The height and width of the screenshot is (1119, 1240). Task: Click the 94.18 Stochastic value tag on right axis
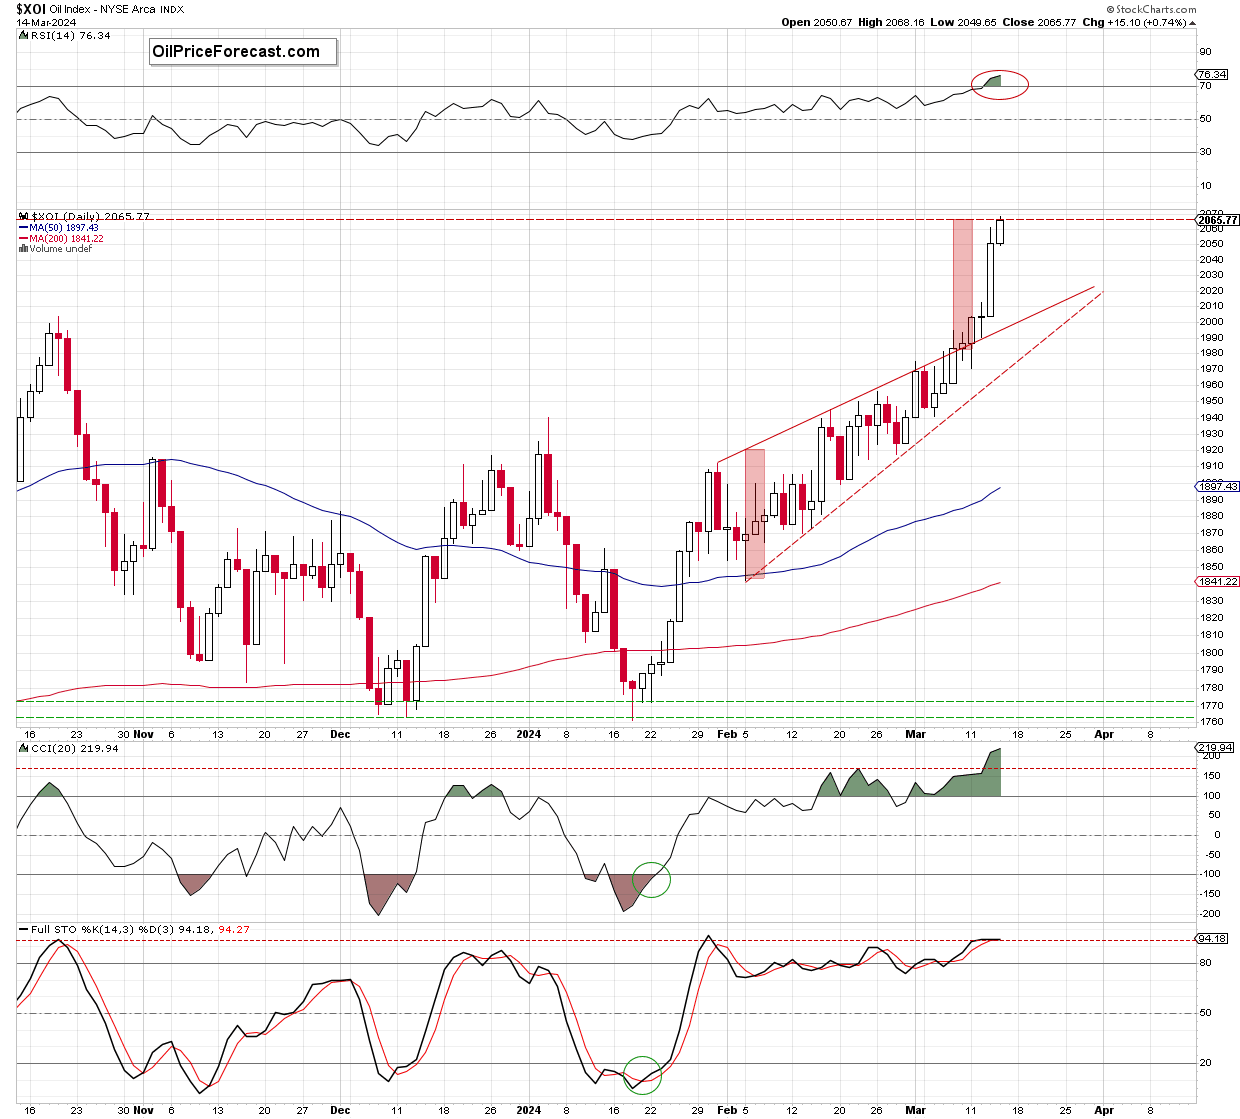point(1212,939)
